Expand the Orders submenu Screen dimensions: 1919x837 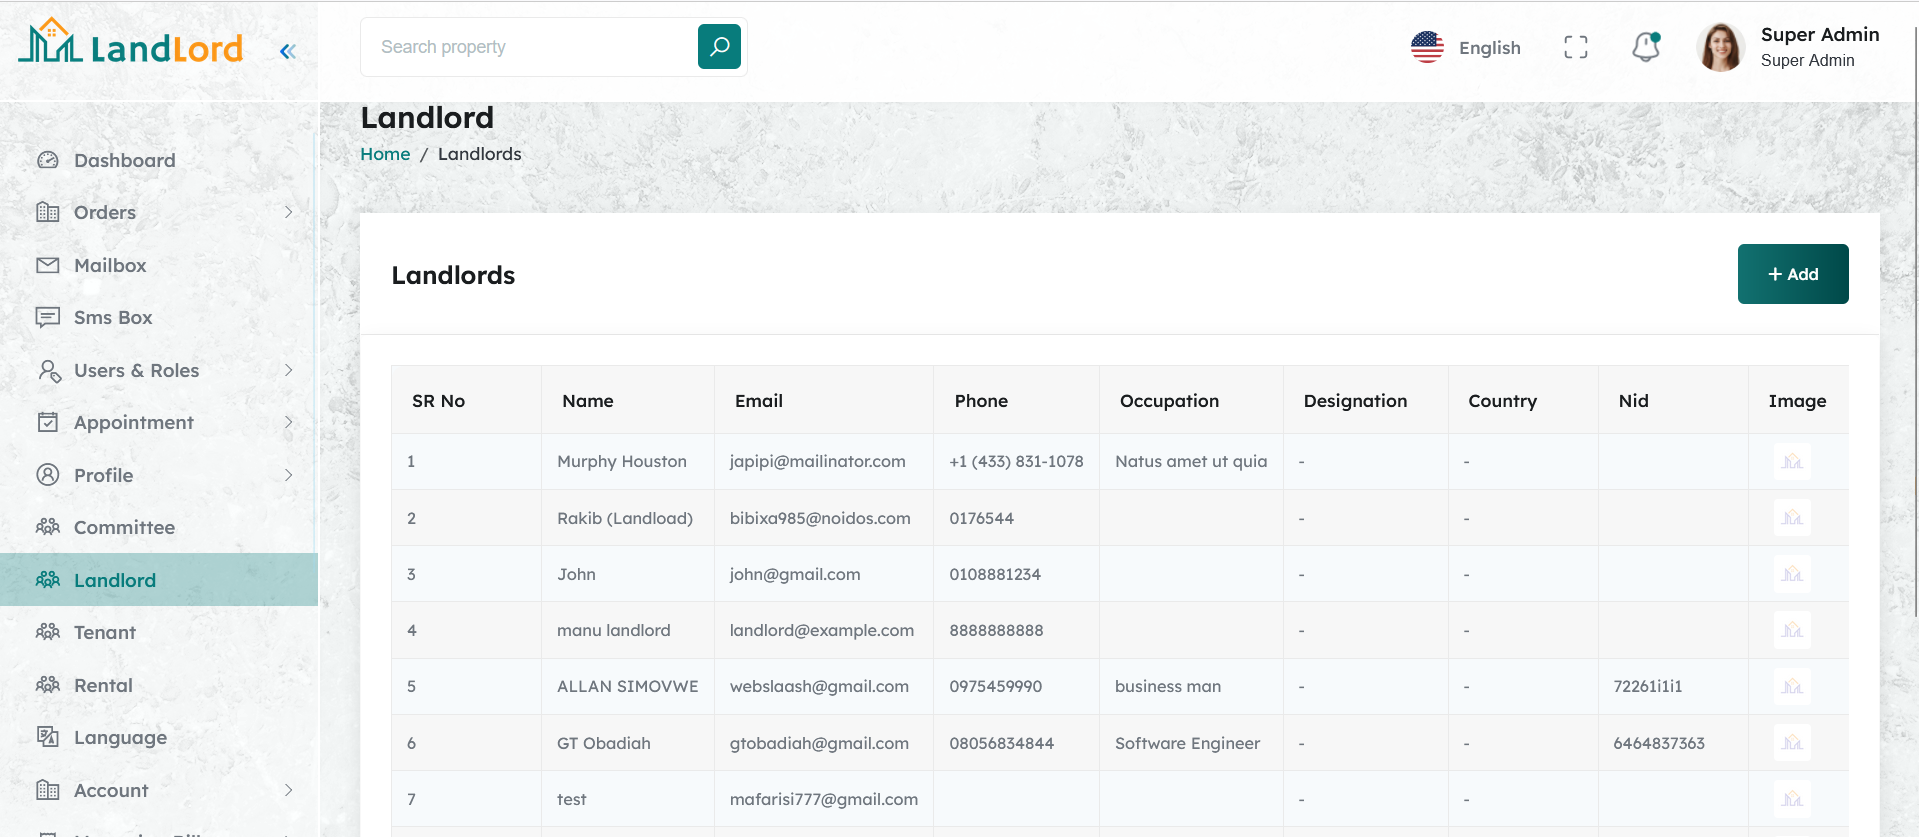[x=288, y=212]
